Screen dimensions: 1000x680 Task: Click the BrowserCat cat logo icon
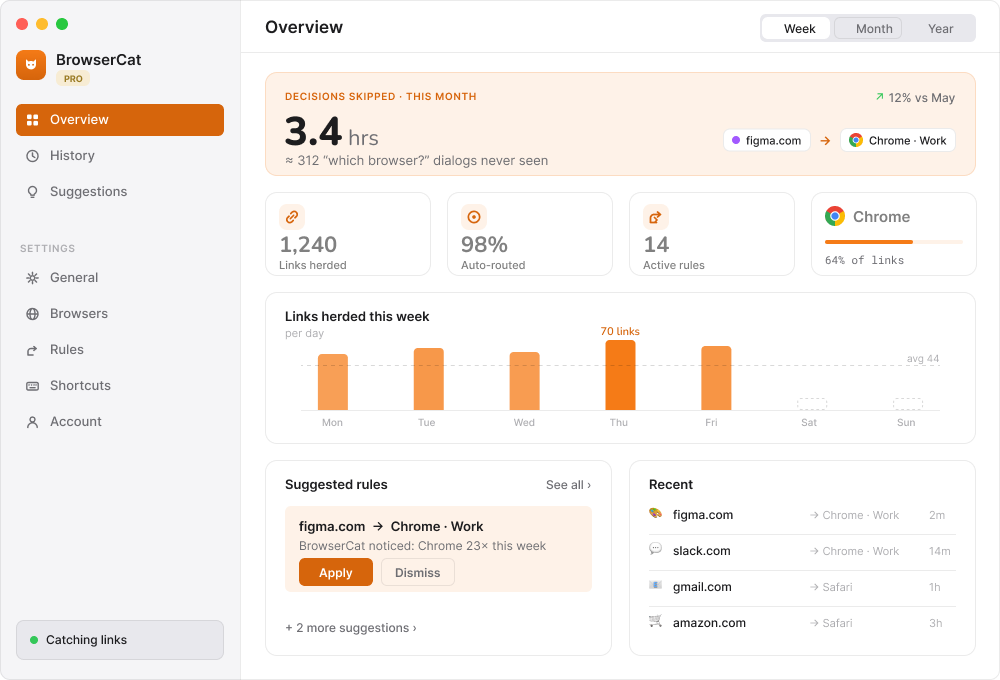point(31,65)
